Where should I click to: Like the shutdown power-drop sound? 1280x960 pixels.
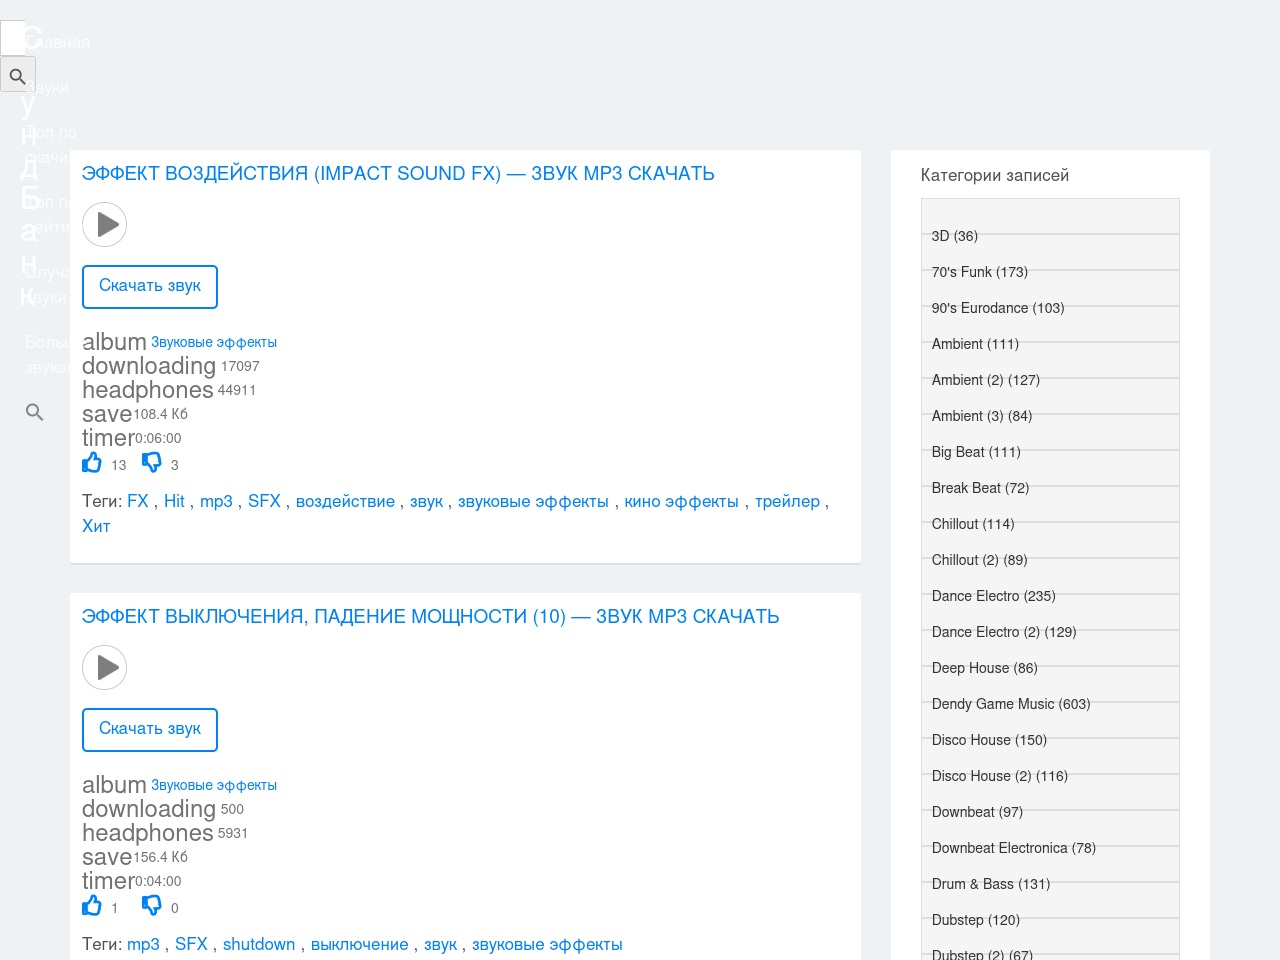pyautogui.click(x=92, y=905)
